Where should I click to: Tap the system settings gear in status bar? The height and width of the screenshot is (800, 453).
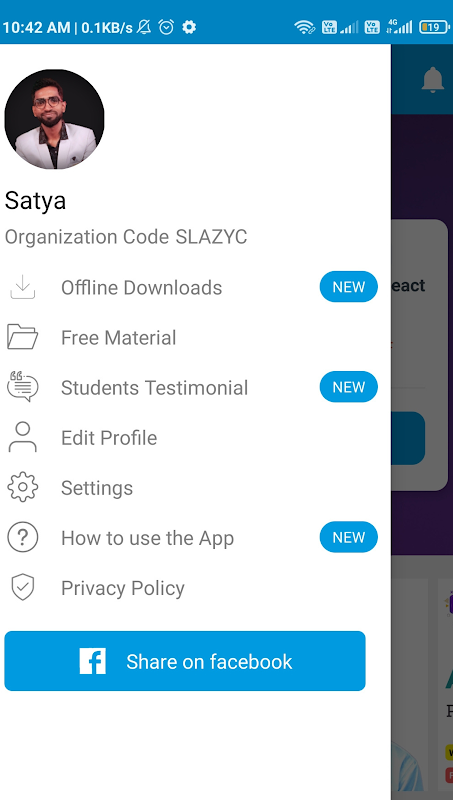189,27
